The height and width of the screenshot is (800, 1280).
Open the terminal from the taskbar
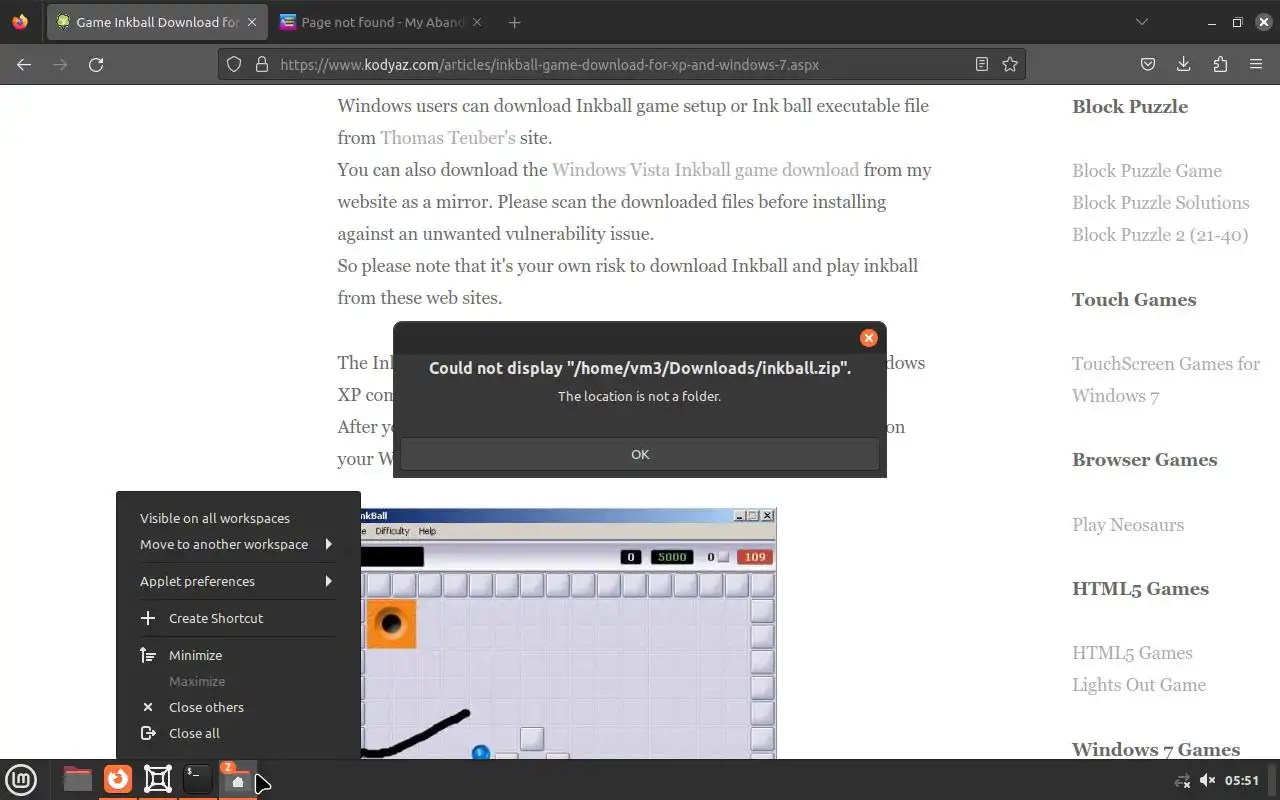[198, 779]
